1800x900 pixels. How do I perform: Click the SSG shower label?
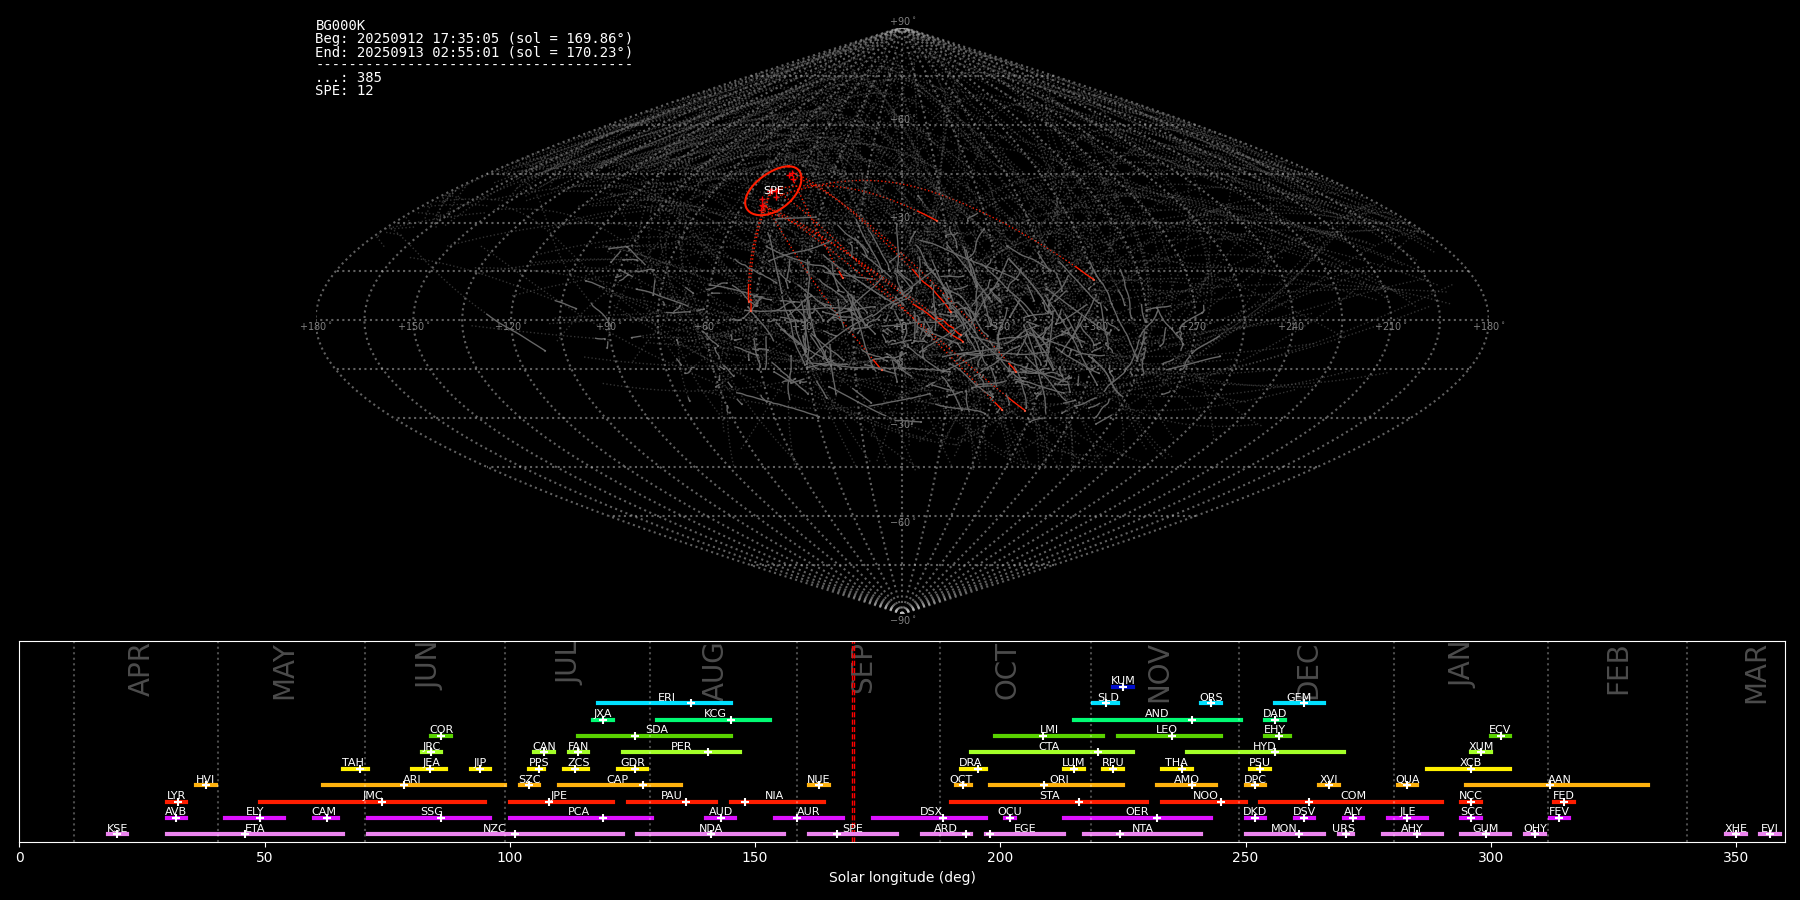tap(432, 812)
